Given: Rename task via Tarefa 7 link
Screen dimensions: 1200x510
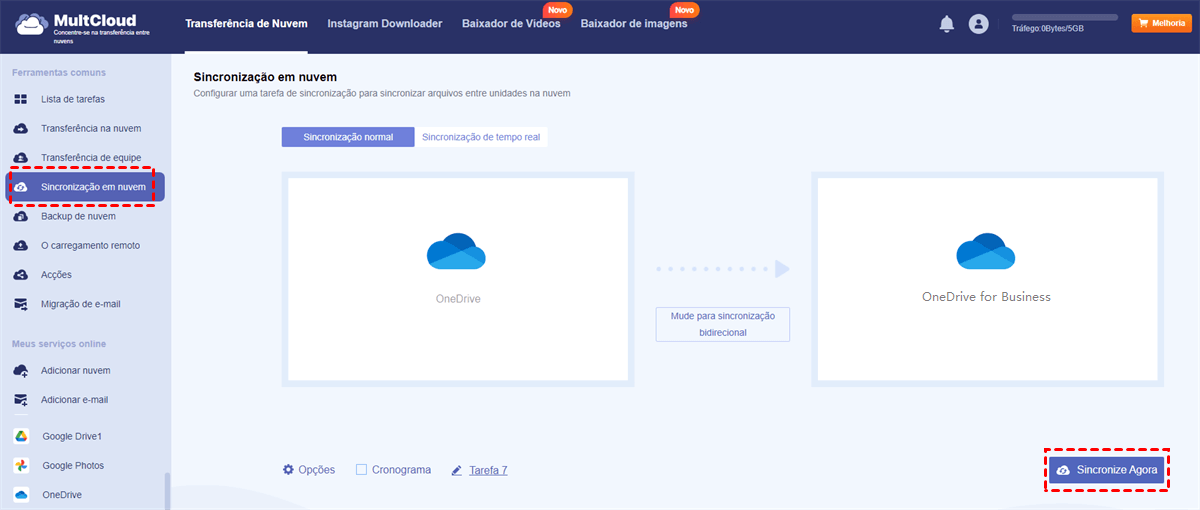Looking at the screenshot, I should [488, 470].
